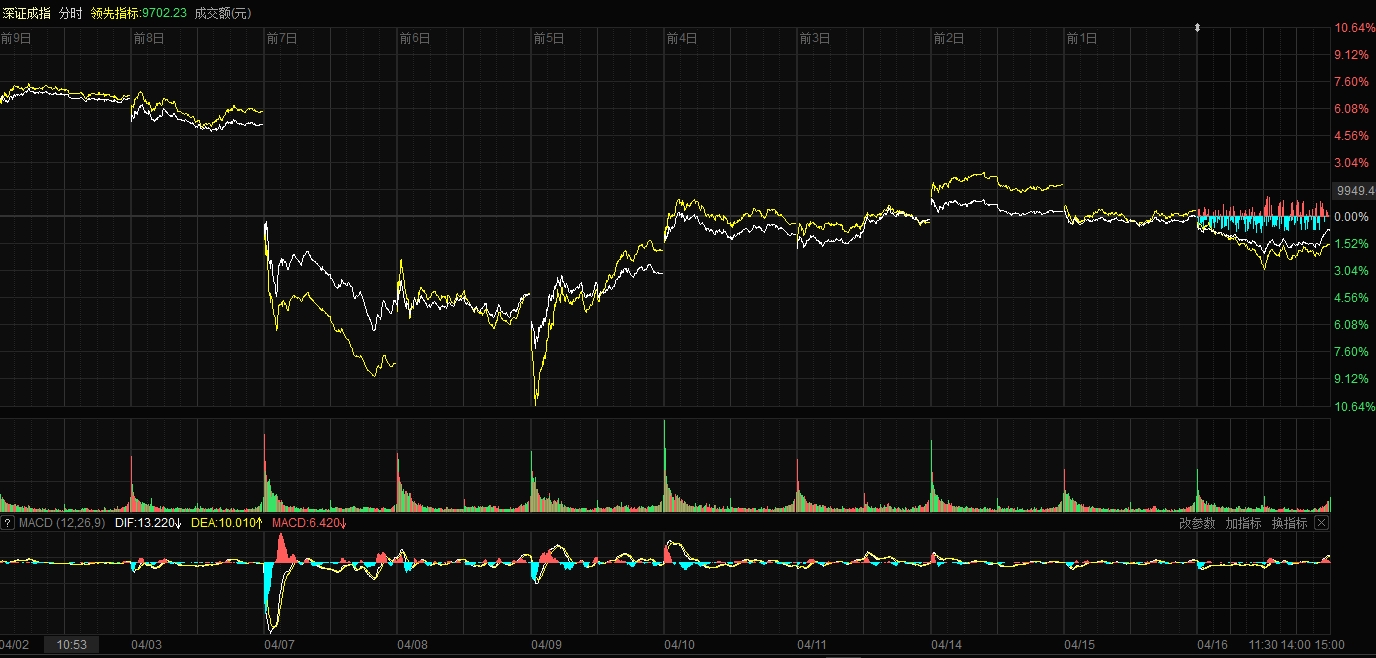Screen dimensions: 1376x658
Task: Click the 04/16 date on the time axis
Action: [1214, 645]
